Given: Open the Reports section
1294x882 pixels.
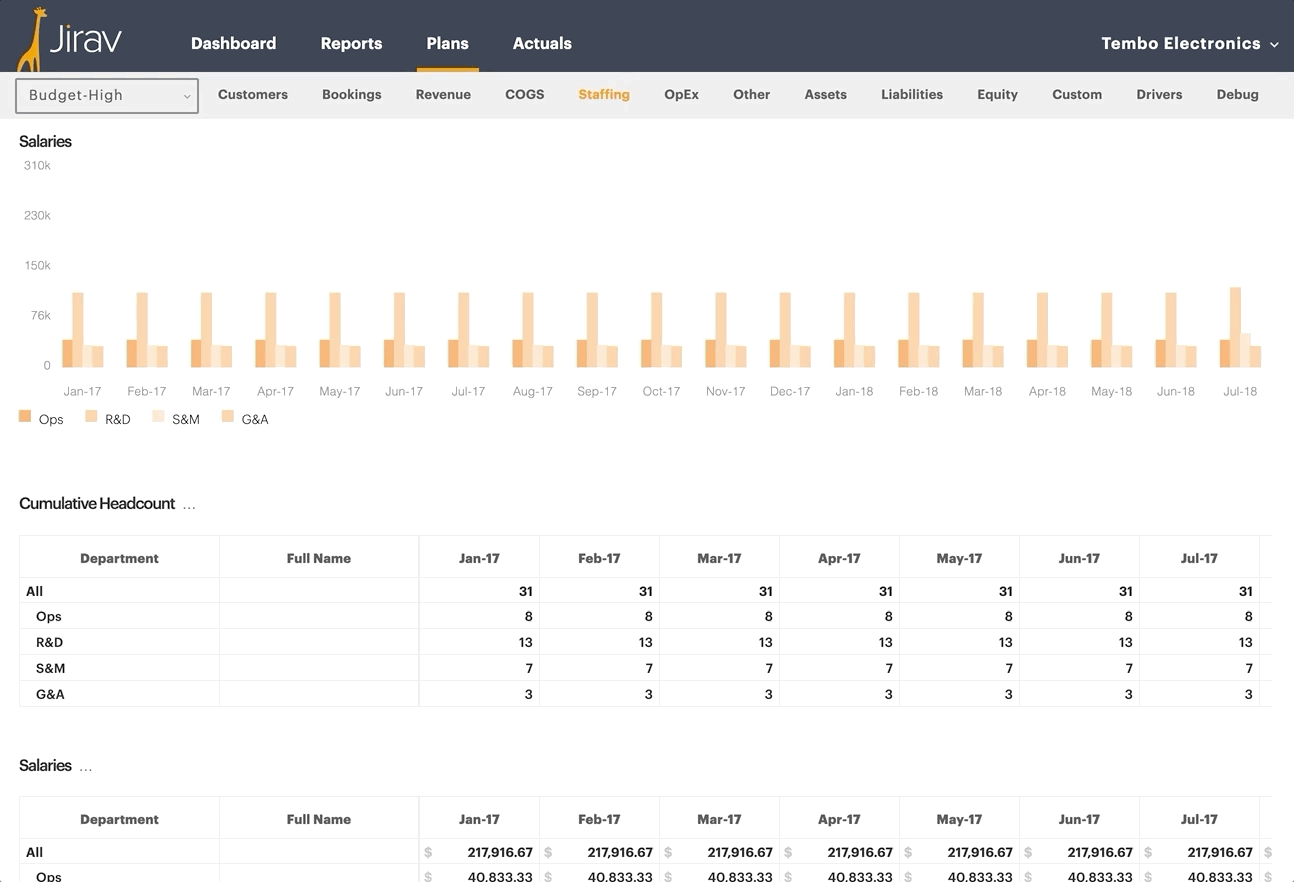Looking at the screenshot, I should 351,44.
